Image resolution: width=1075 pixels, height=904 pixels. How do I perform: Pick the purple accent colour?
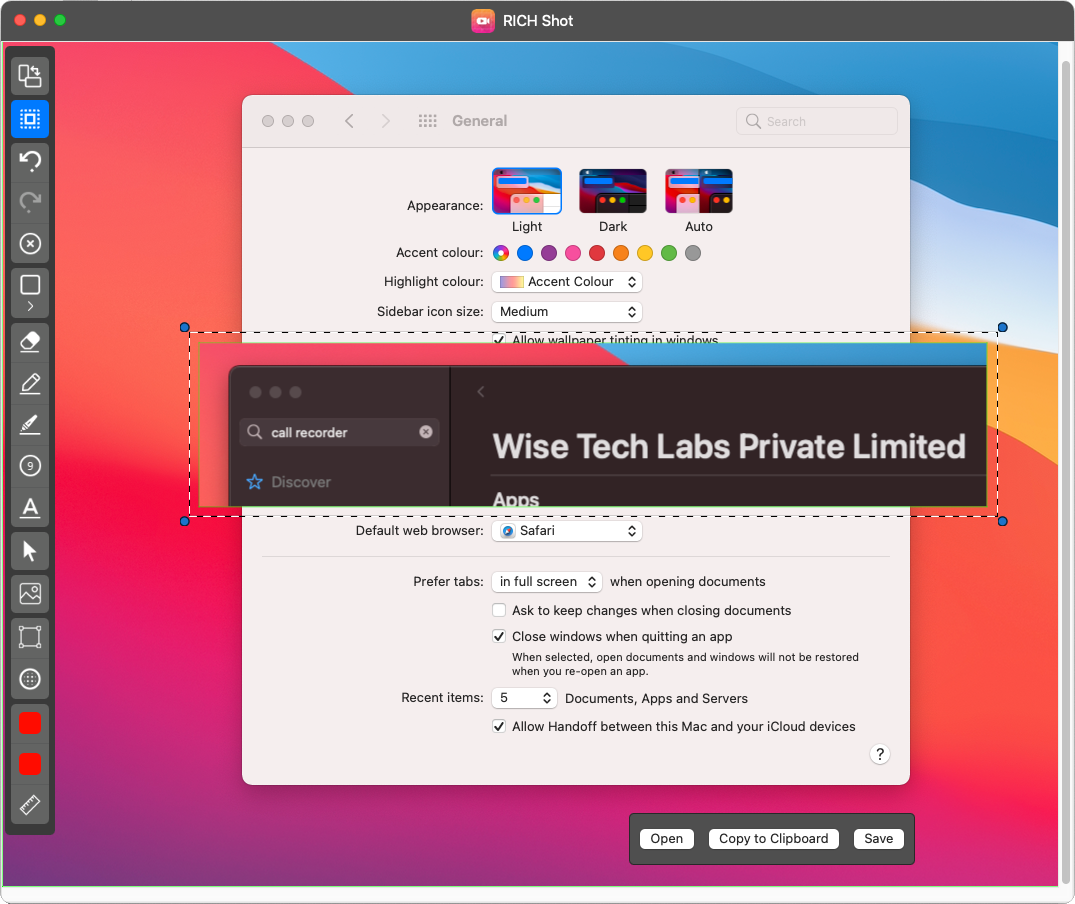tap(549, 254)
